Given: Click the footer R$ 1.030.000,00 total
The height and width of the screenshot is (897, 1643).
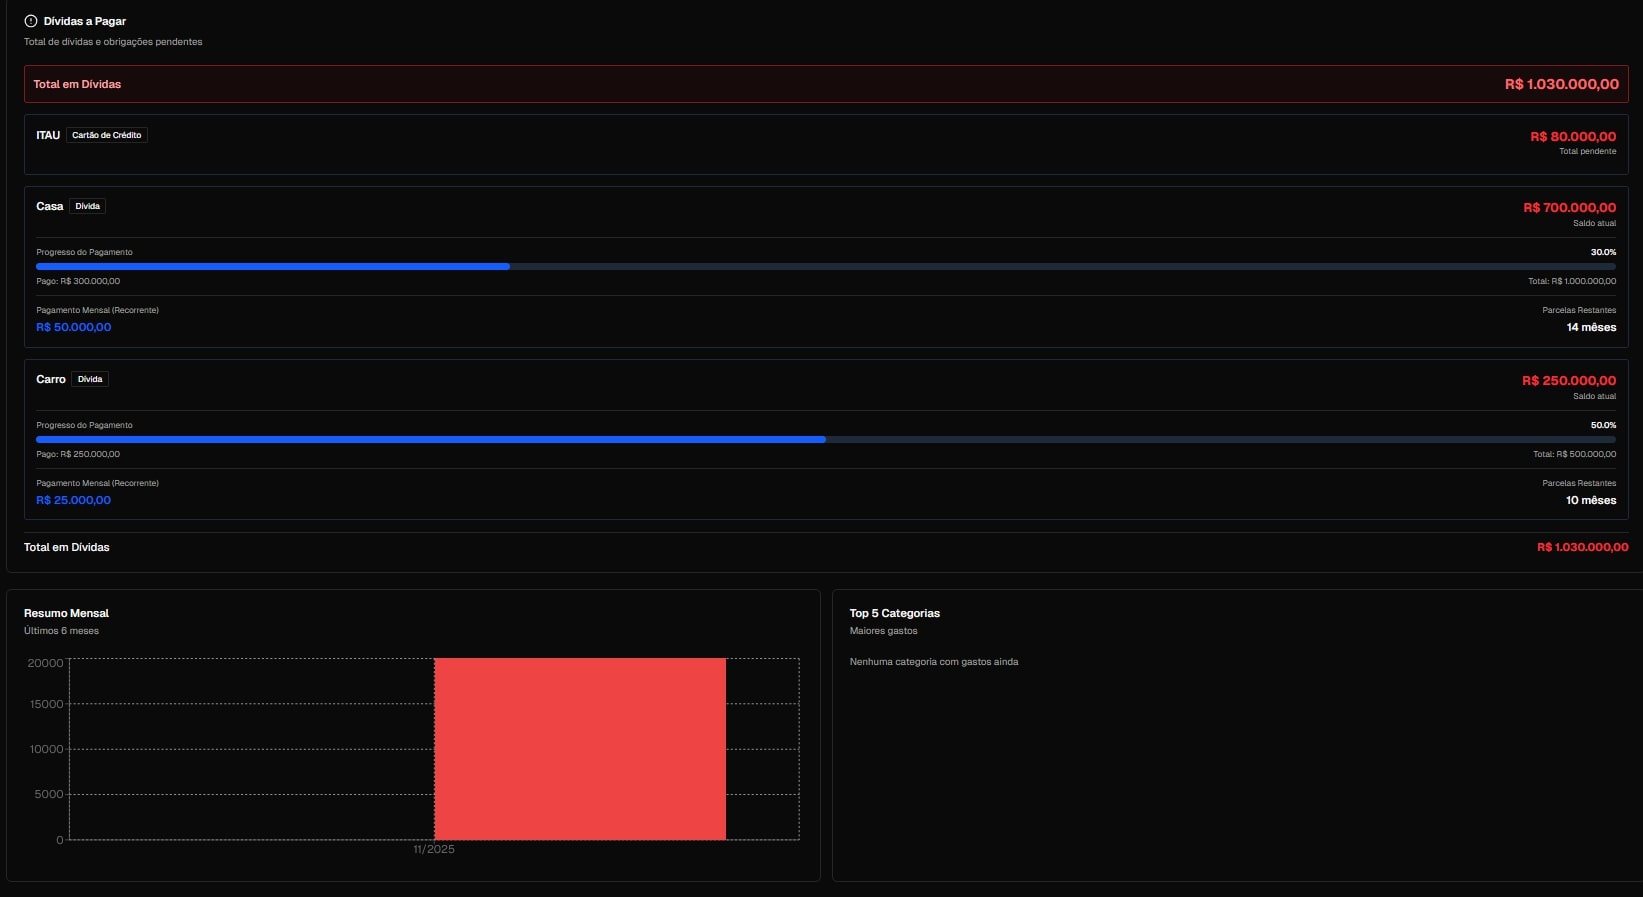Looking at the screenshot, I should pyautogui.click(x=1582, y=547).
